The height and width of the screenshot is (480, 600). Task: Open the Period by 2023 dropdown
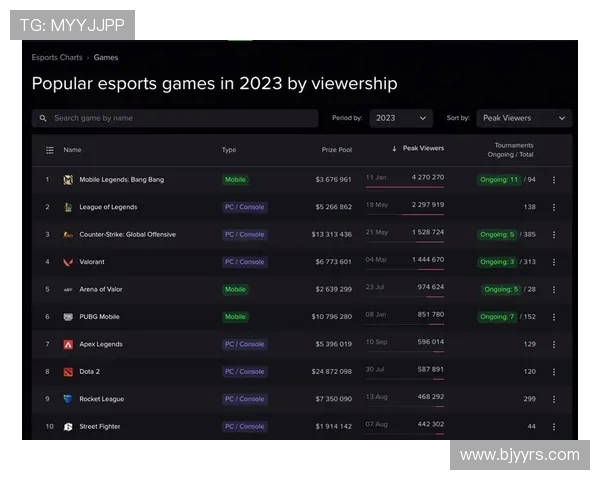(401, 118)
